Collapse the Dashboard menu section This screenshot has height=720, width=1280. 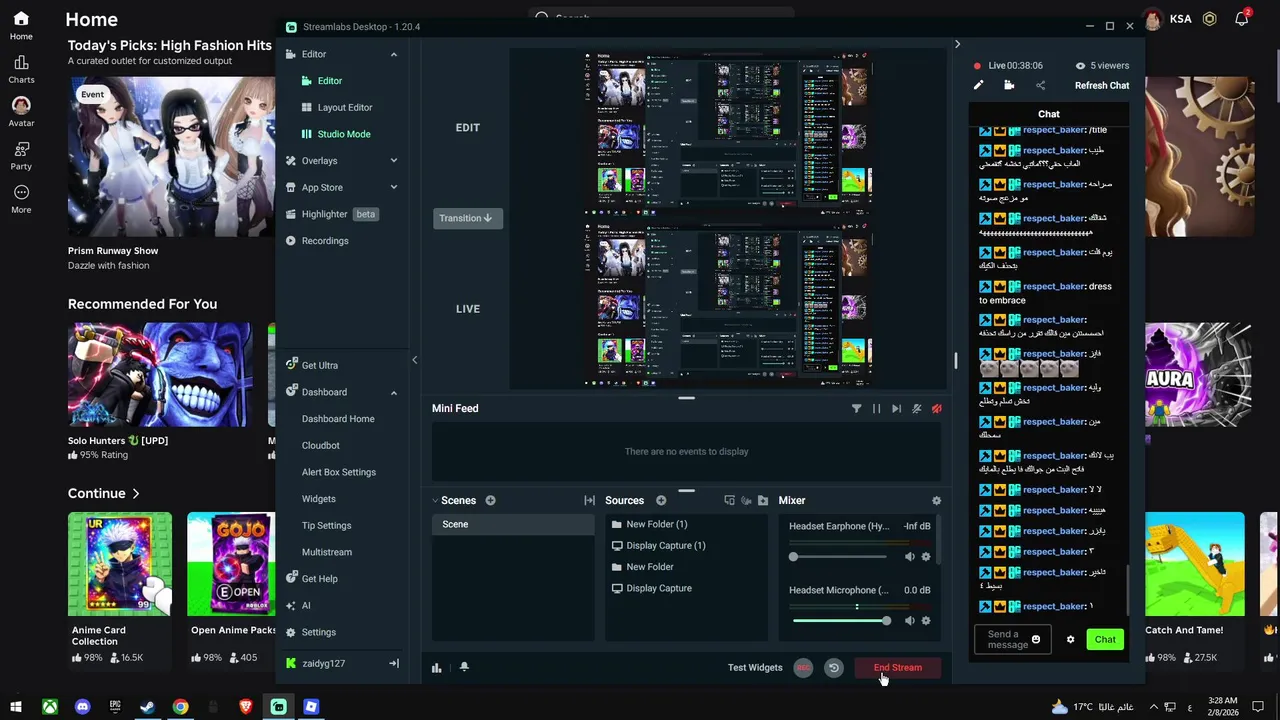click(394, 392)
